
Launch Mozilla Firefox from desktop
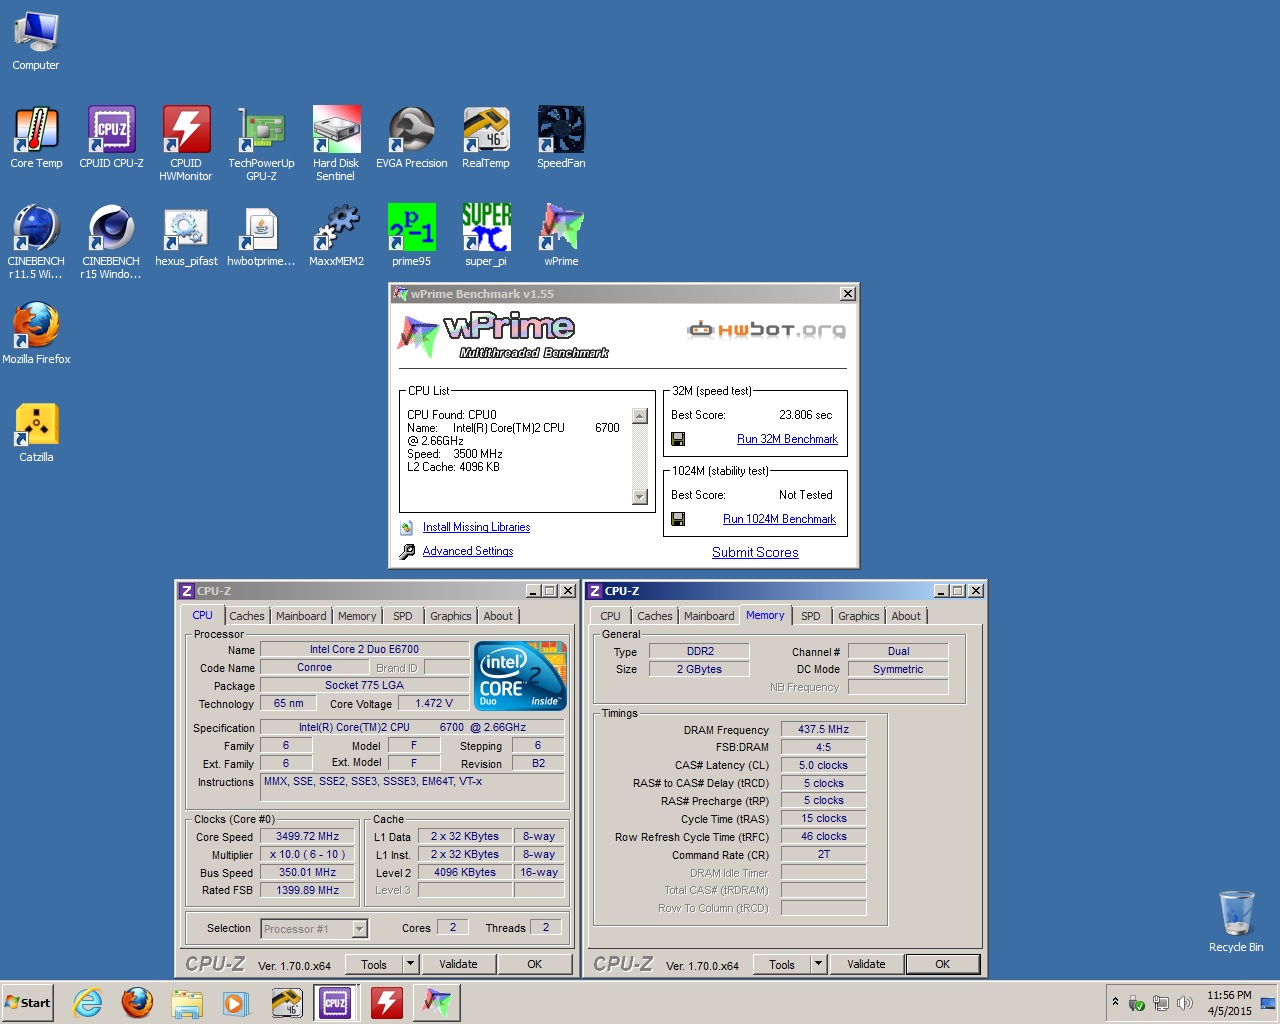(36, 334)
